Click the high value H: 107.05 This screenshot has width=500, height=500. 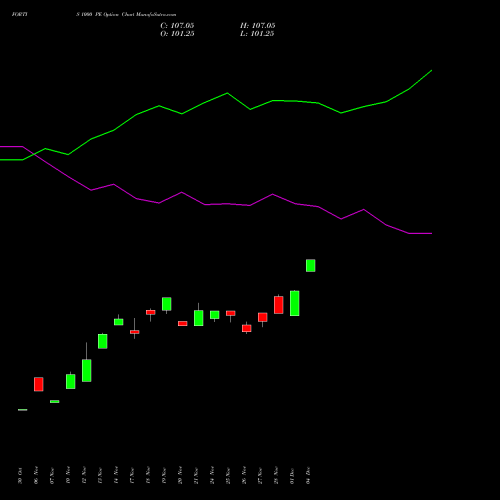click(258, 26)
